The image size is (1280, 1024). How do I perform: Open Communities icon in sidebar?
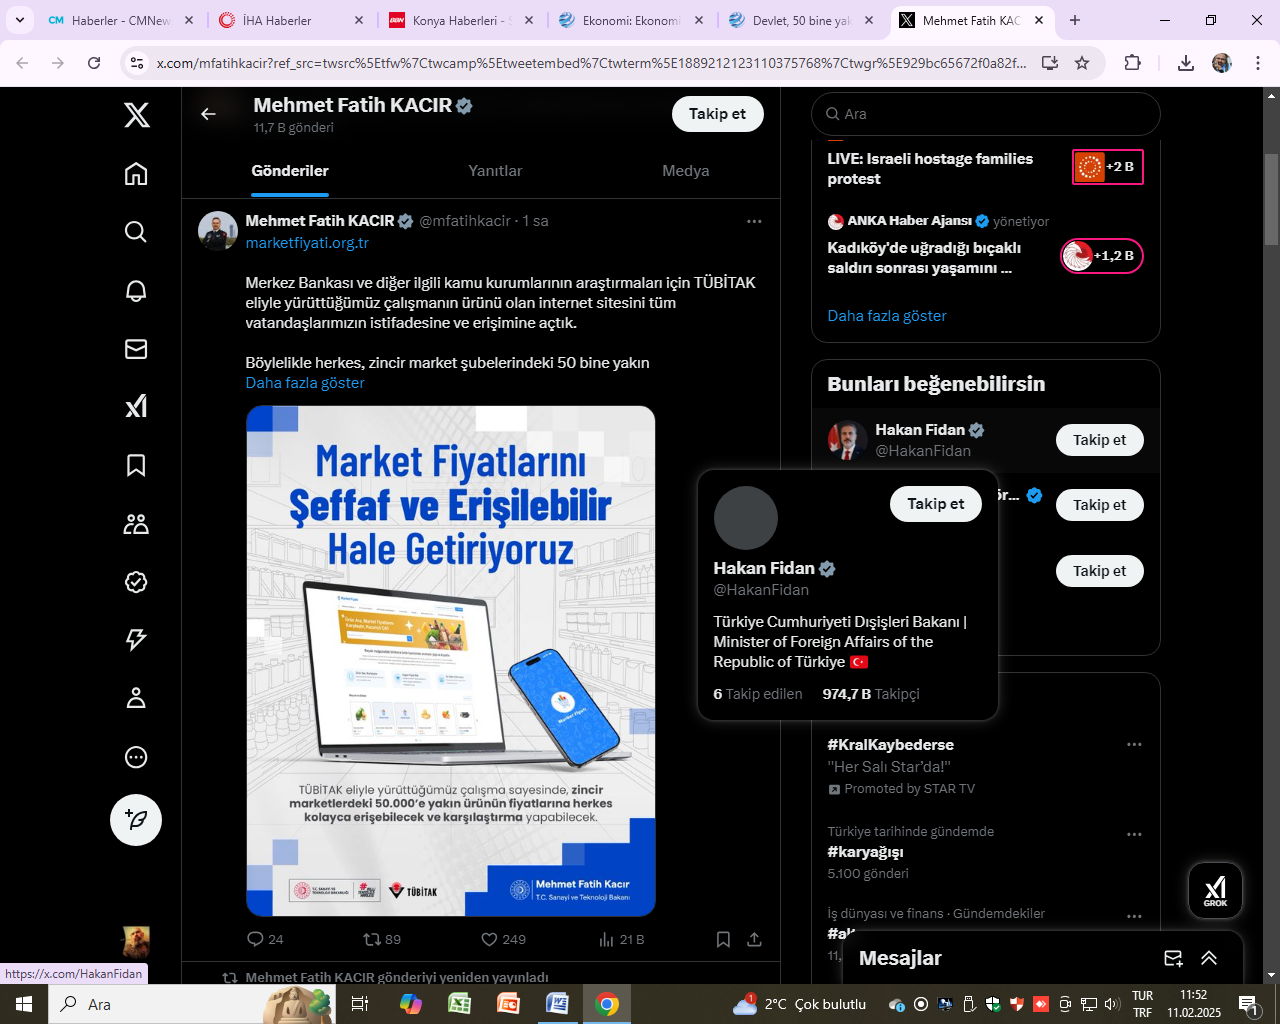(136, 523)
